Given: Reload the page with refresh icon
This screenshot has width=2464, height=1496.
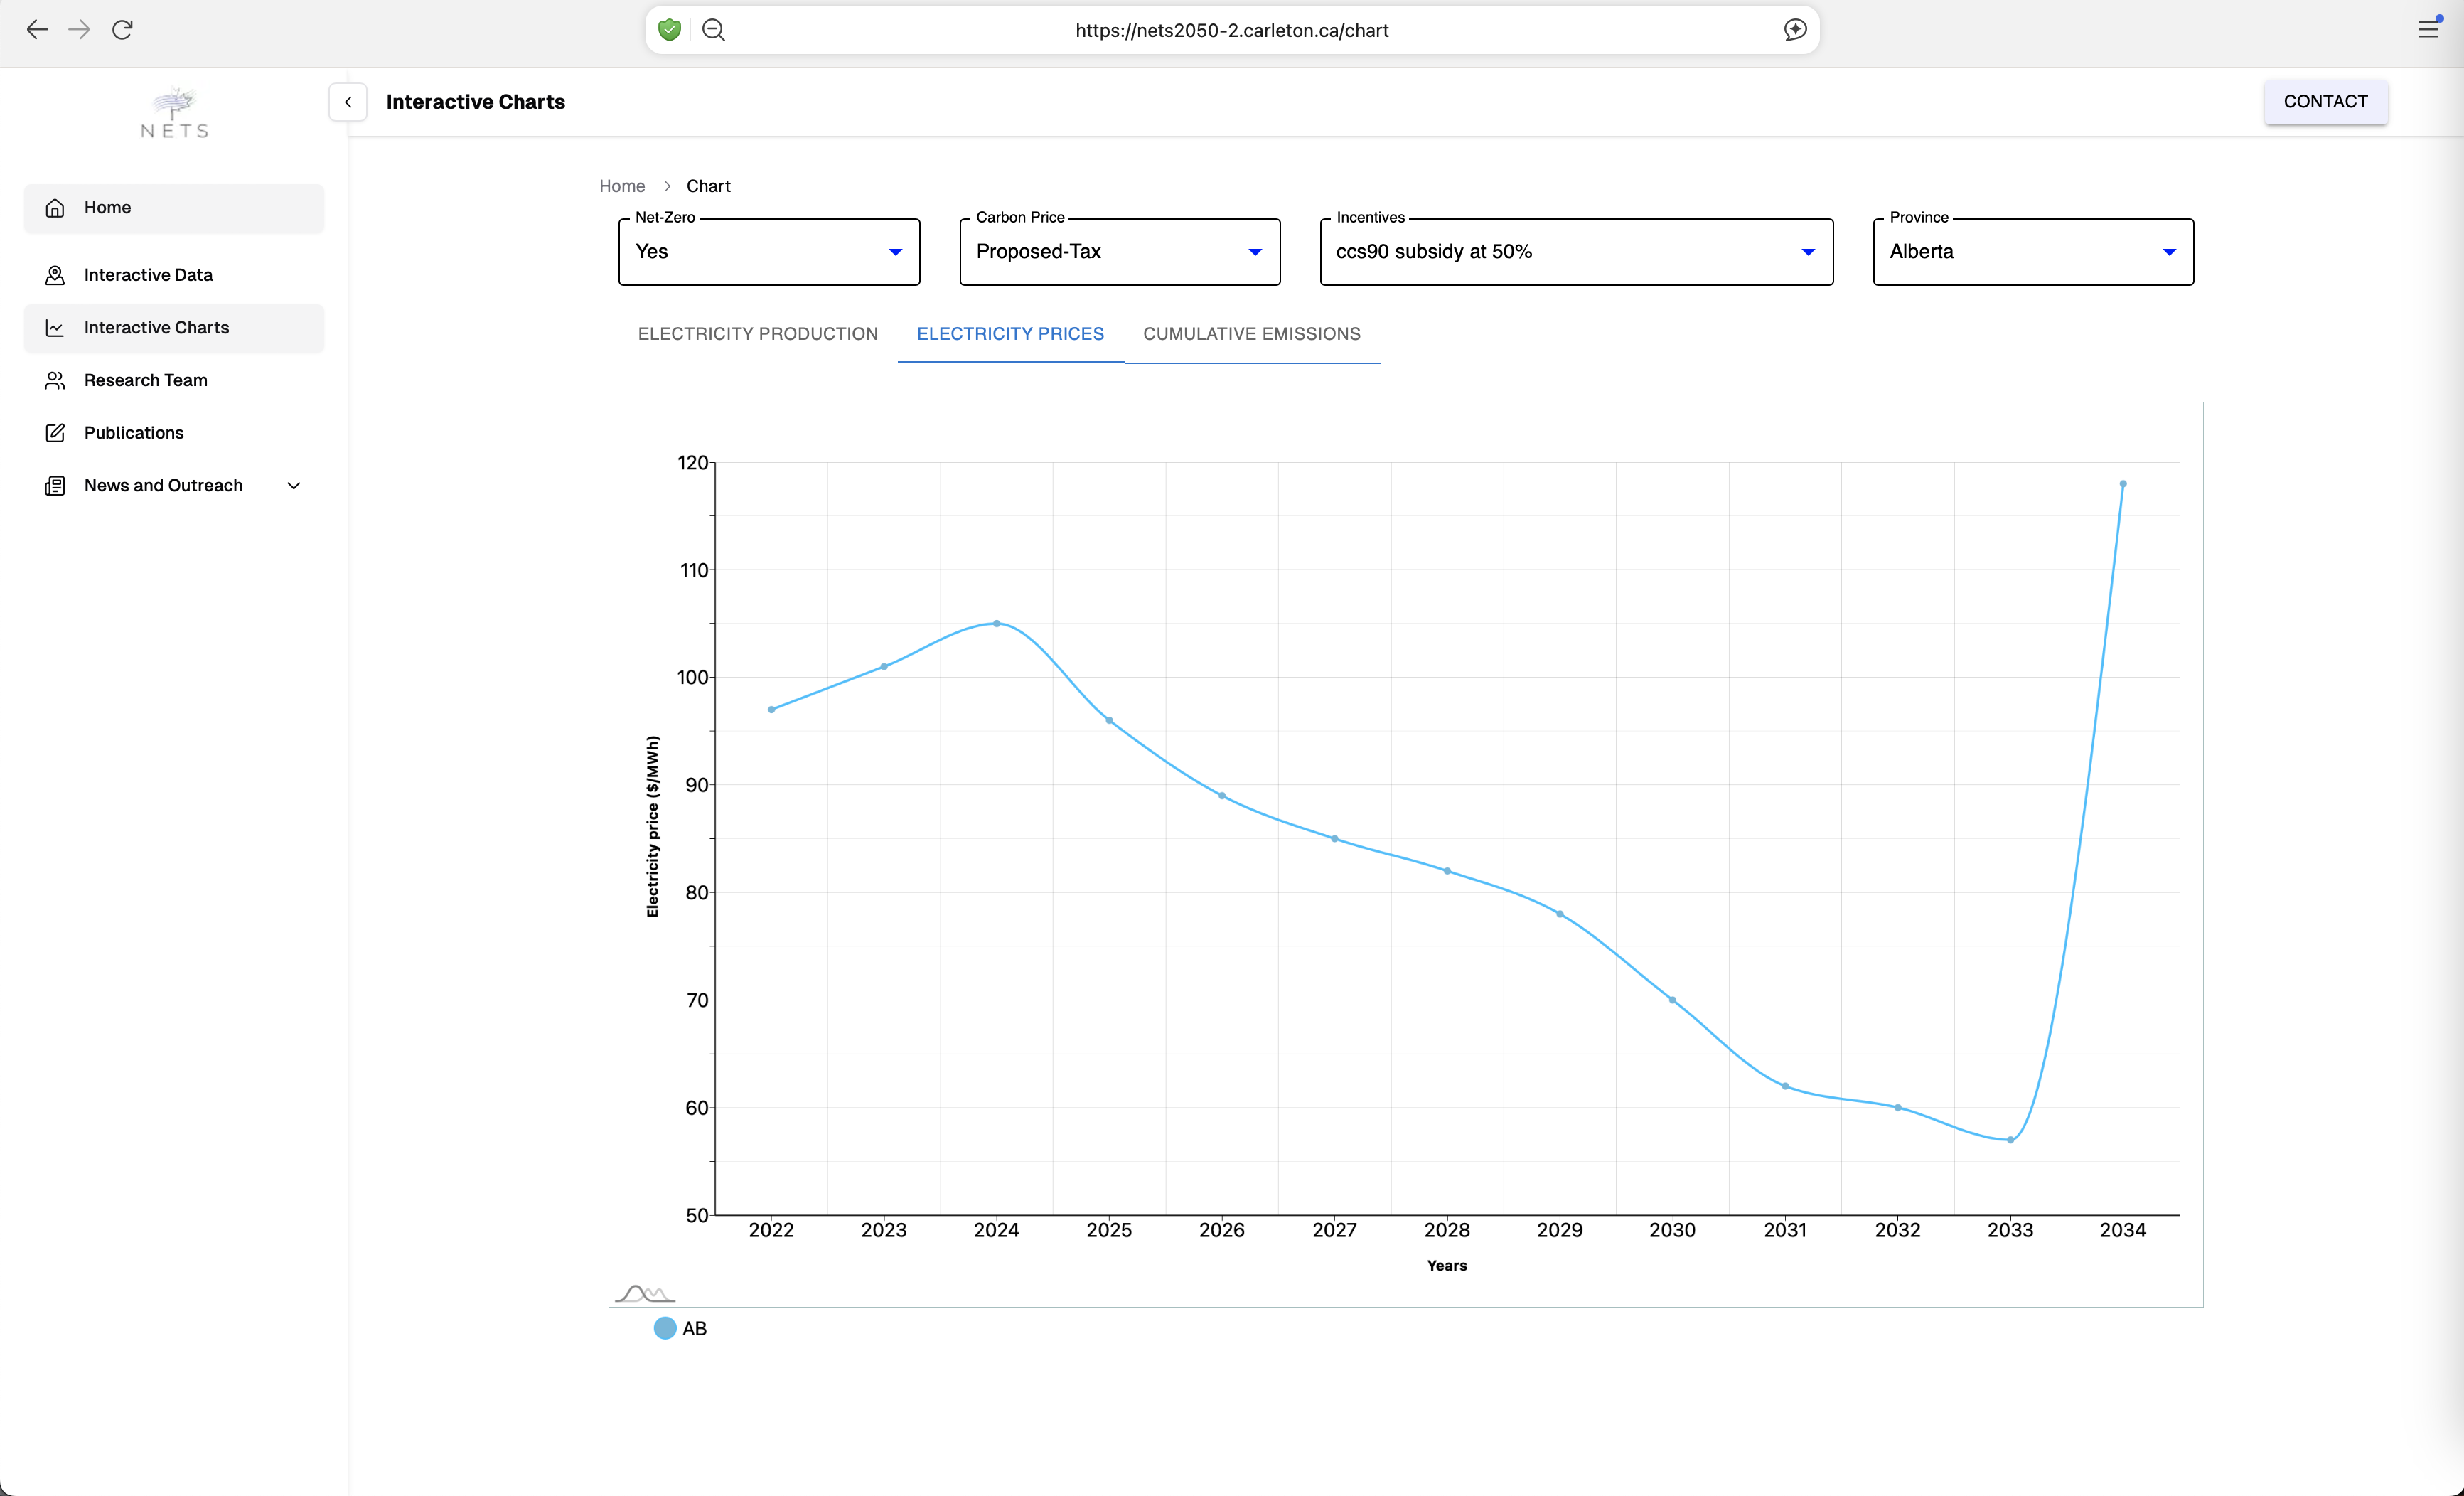Looking at the screenshot, I should coord(122,30).
